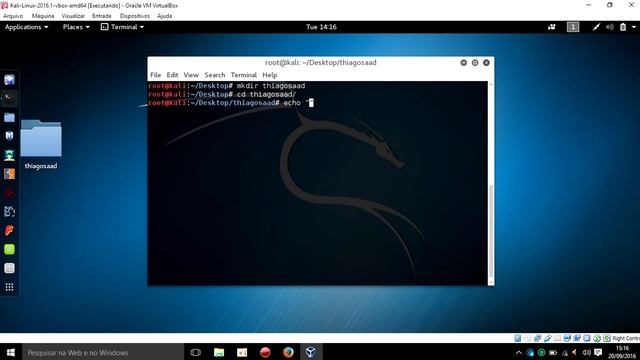Open the red F Faraday dock icon
Screen dimensions: 640x360
click(x=9, y=230)
